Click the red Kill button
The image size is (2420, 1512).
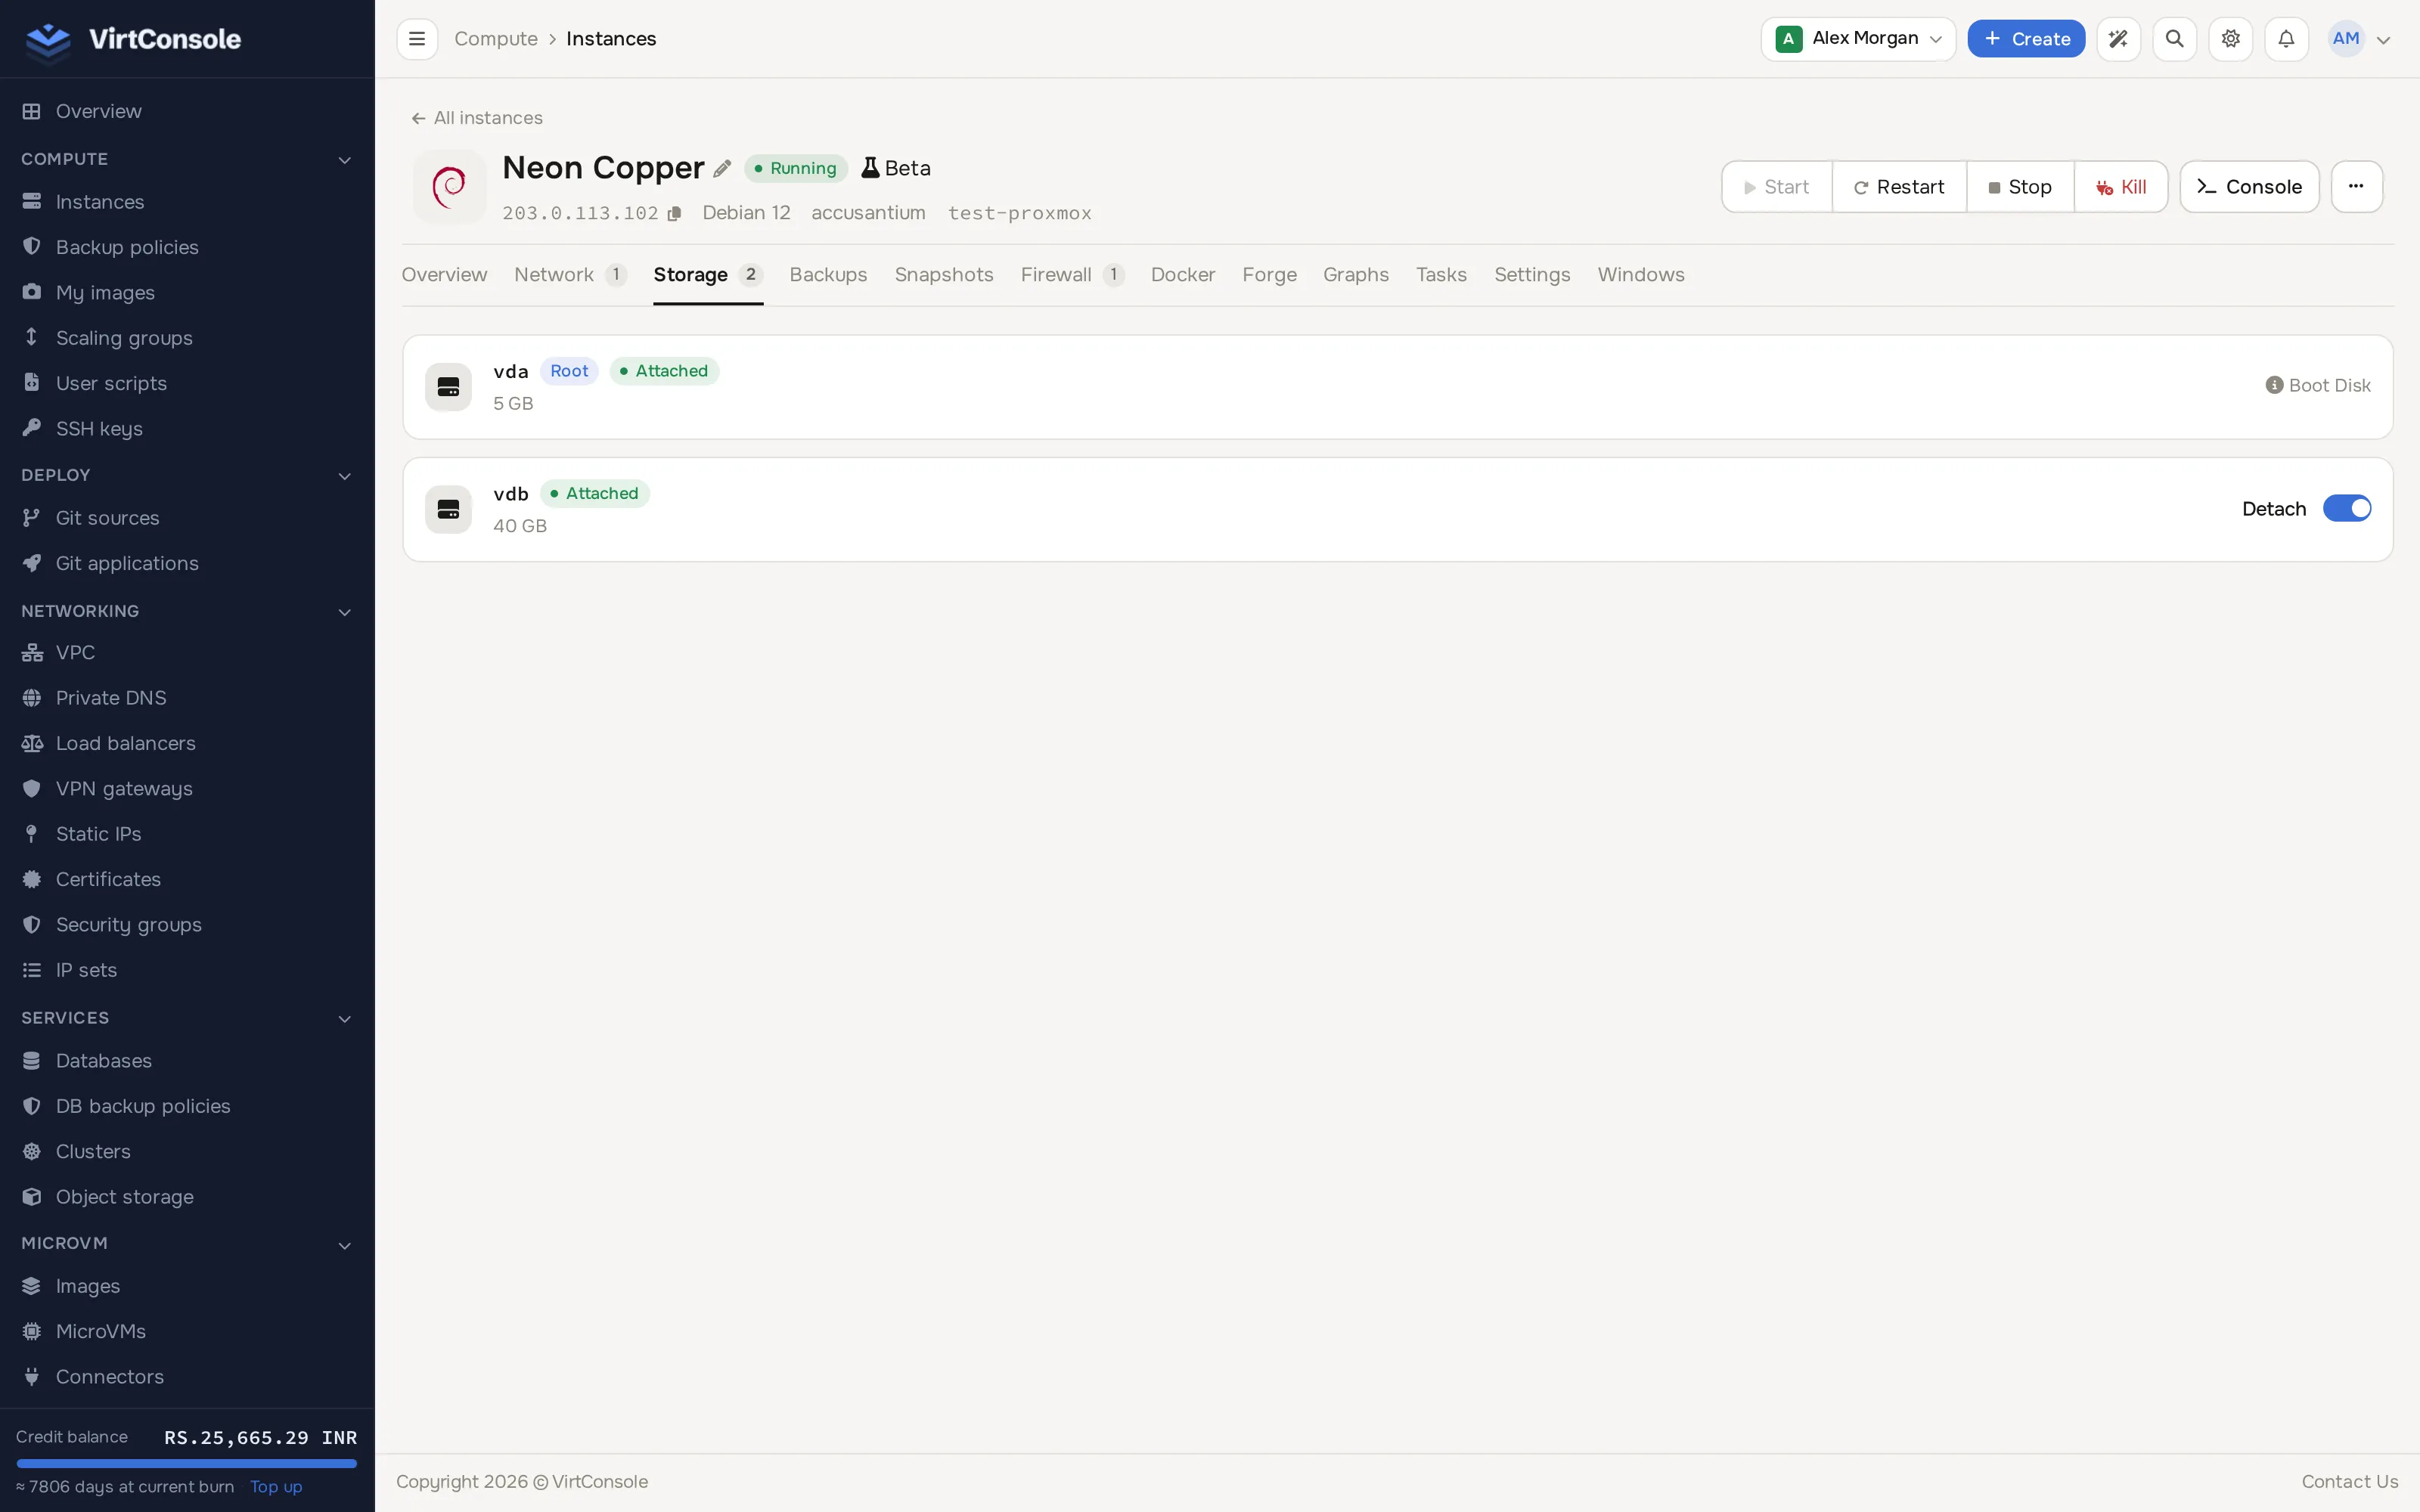pos(2120,187)
